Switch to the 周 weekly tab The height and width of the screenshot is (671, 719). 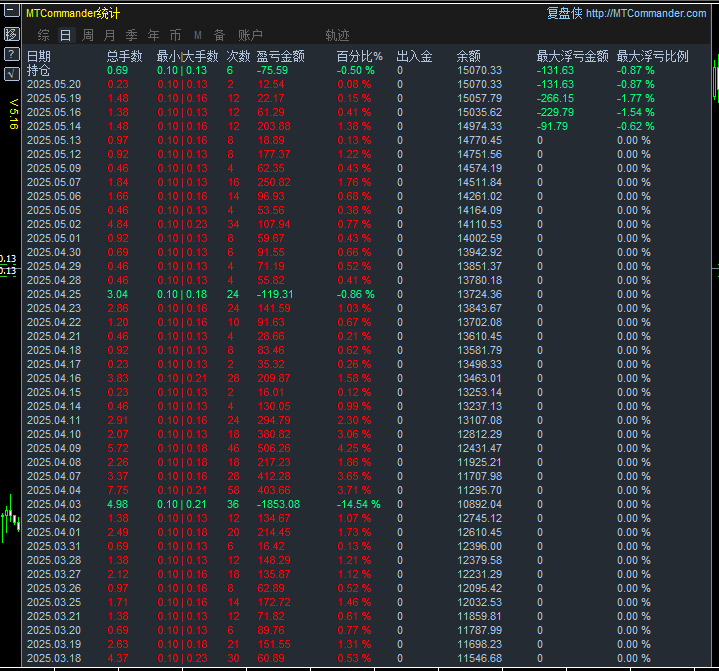88,35
